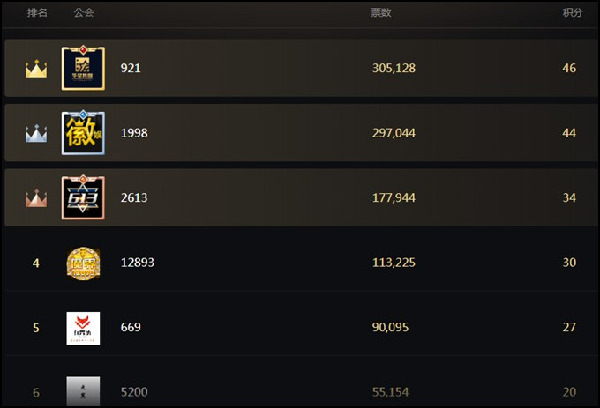
Task: Click the score value 27
Action: 569,327
